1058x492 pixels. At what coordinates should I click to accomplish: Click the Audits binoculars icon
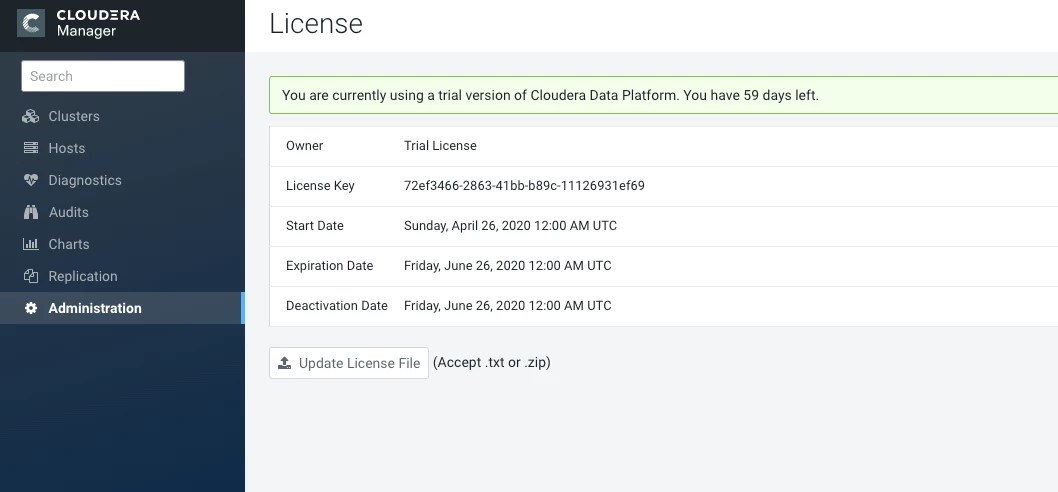[30, 212]
